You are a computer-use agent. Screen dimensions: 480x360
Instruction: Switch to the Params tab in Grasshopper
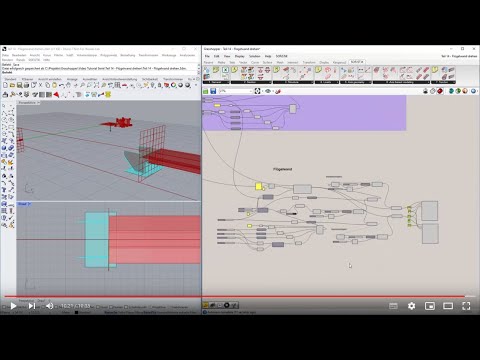click(x=208, y=62)
